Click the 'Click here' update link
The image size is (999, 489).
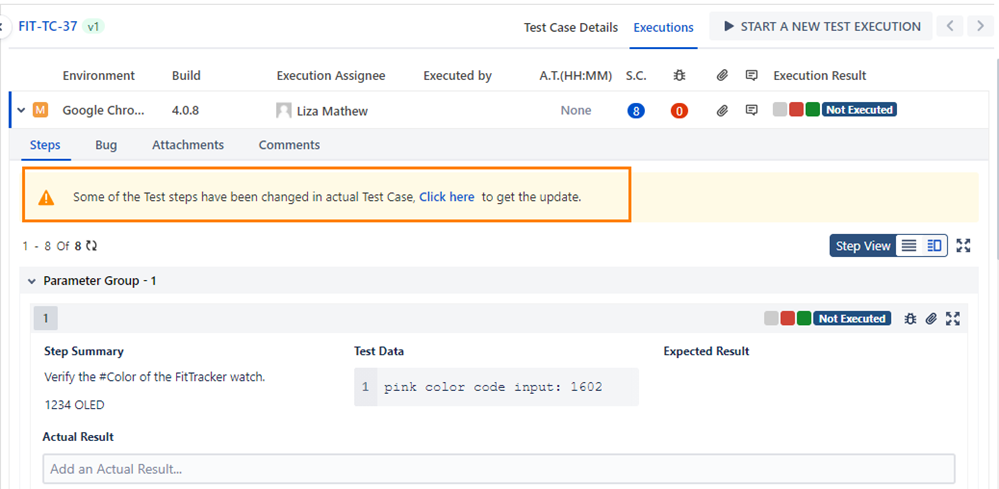click(x=447, y=197)
